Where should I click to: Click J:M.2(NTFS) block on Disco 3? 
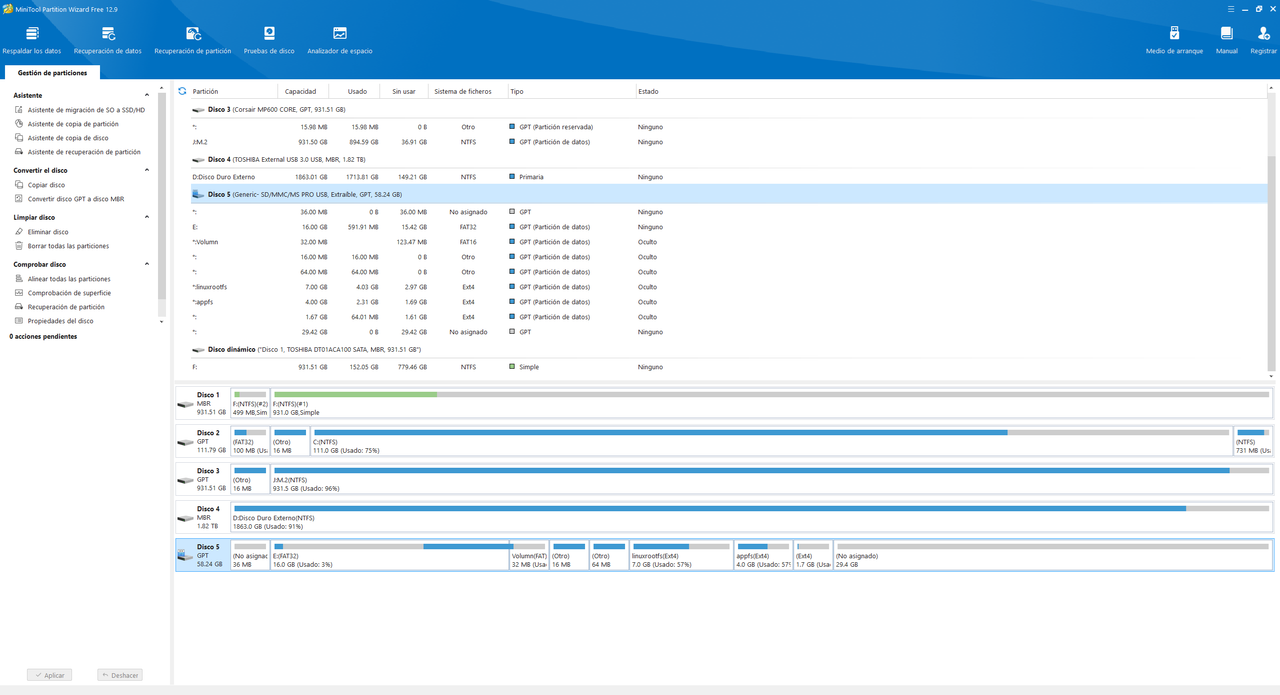[x=770, y=480]
